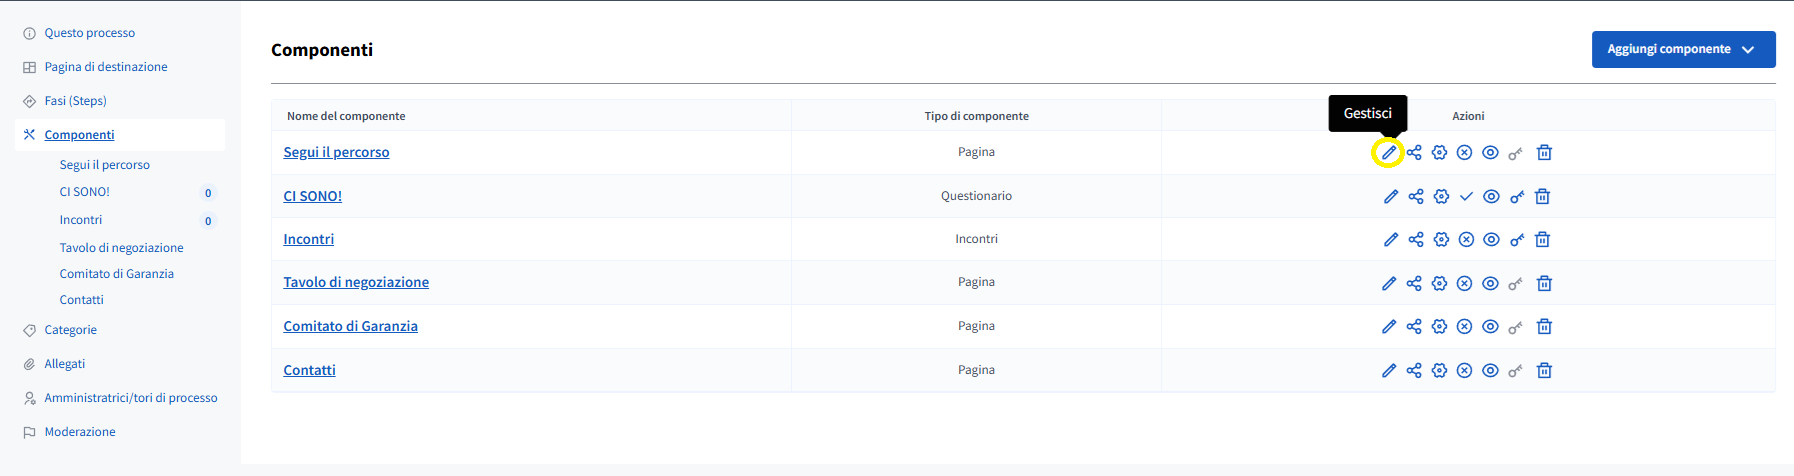Open Questo processo in the sidebar

(89, 33)
